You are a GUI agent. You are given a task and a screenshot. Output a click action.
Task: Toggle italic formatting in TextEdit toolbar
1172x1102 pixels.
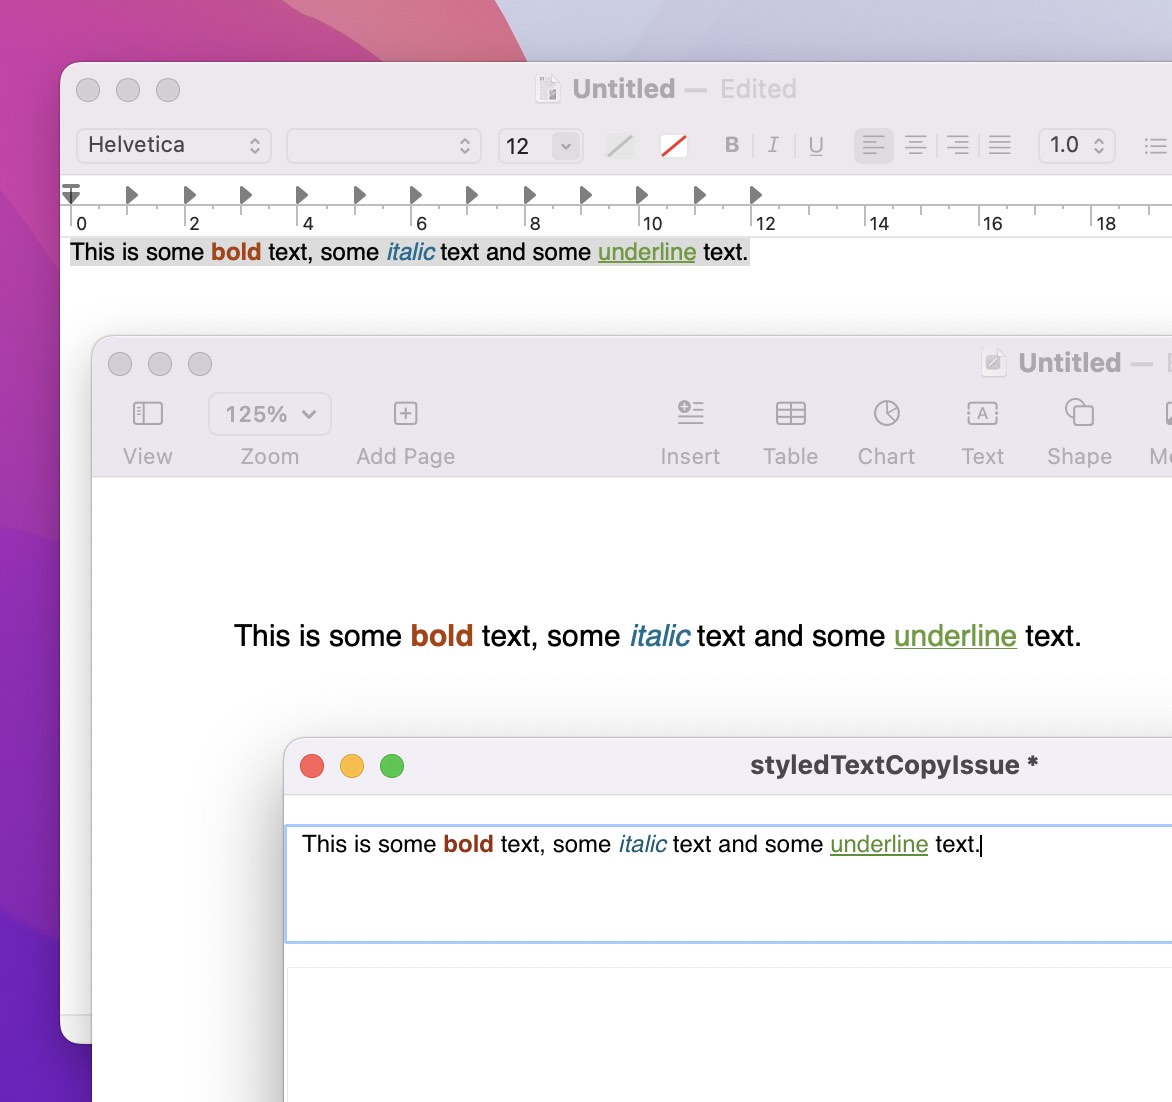click(773, 145)
